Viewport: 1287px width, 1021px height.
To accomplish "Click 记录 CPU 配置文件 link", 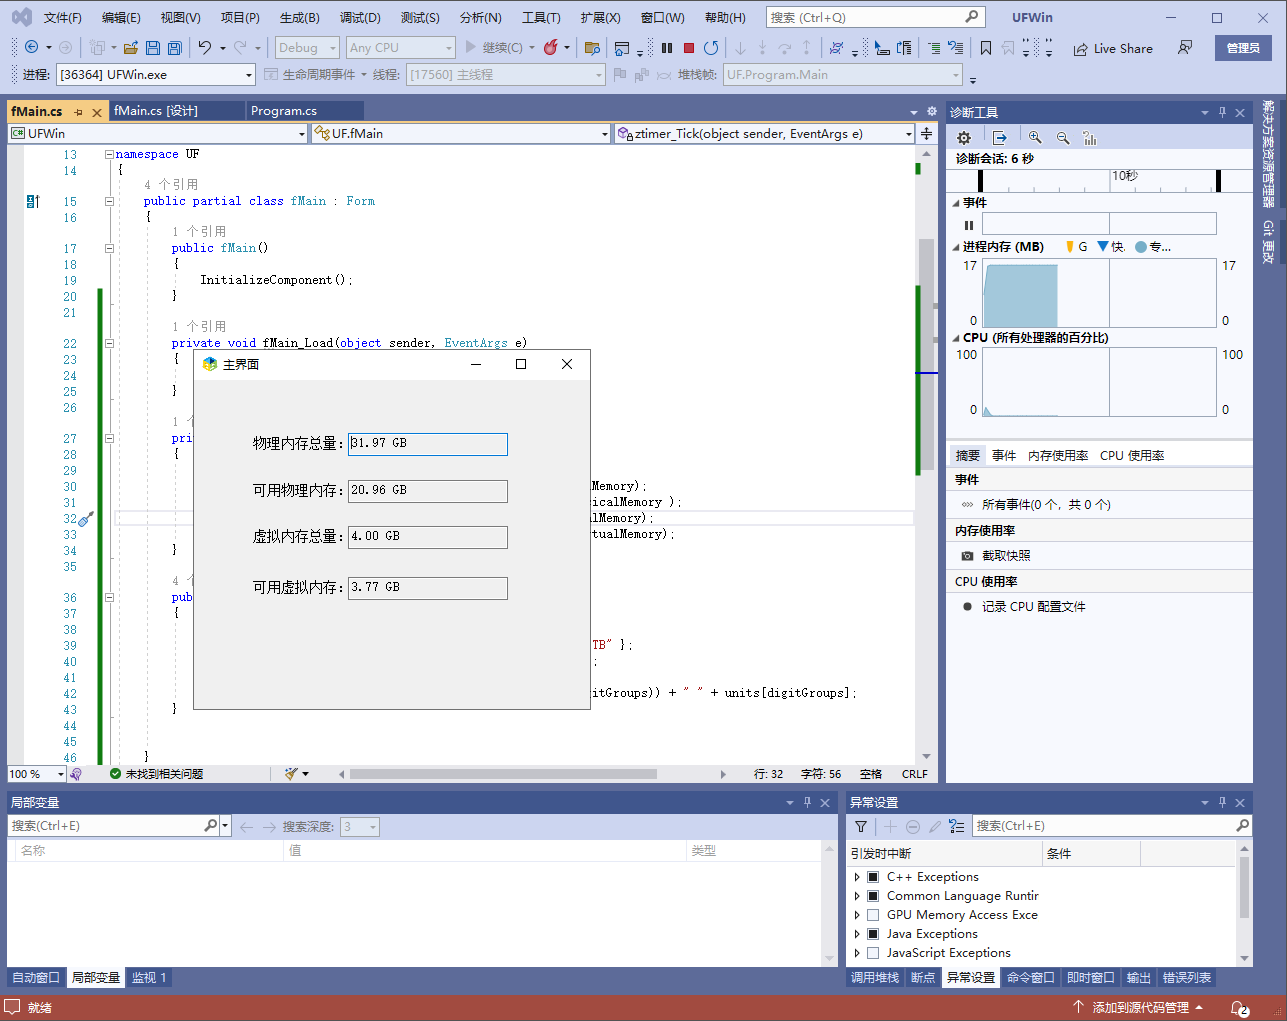I will pos(1033,607).
